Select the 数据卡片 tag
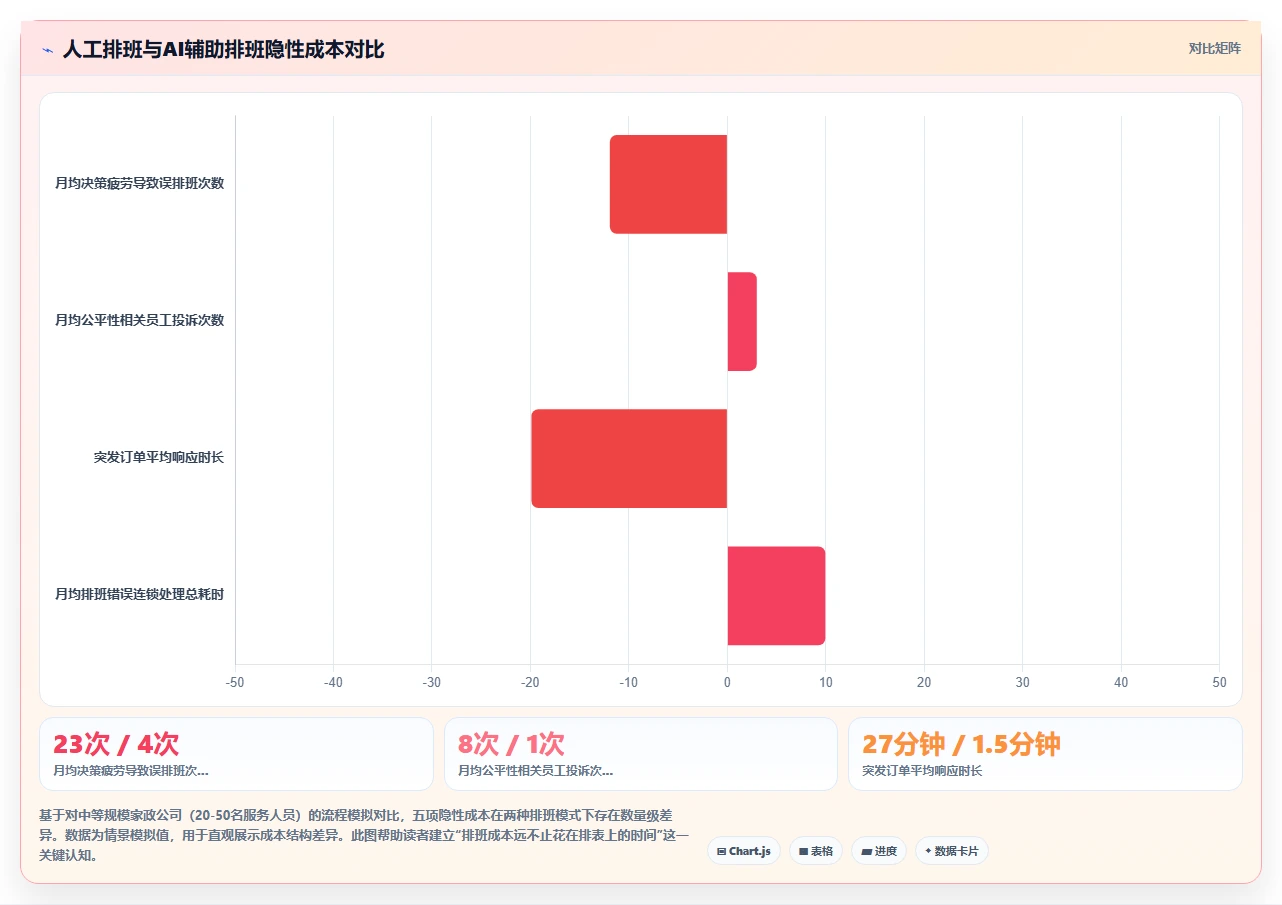This screenshot has width=1282, height=905. coord(952,851)
